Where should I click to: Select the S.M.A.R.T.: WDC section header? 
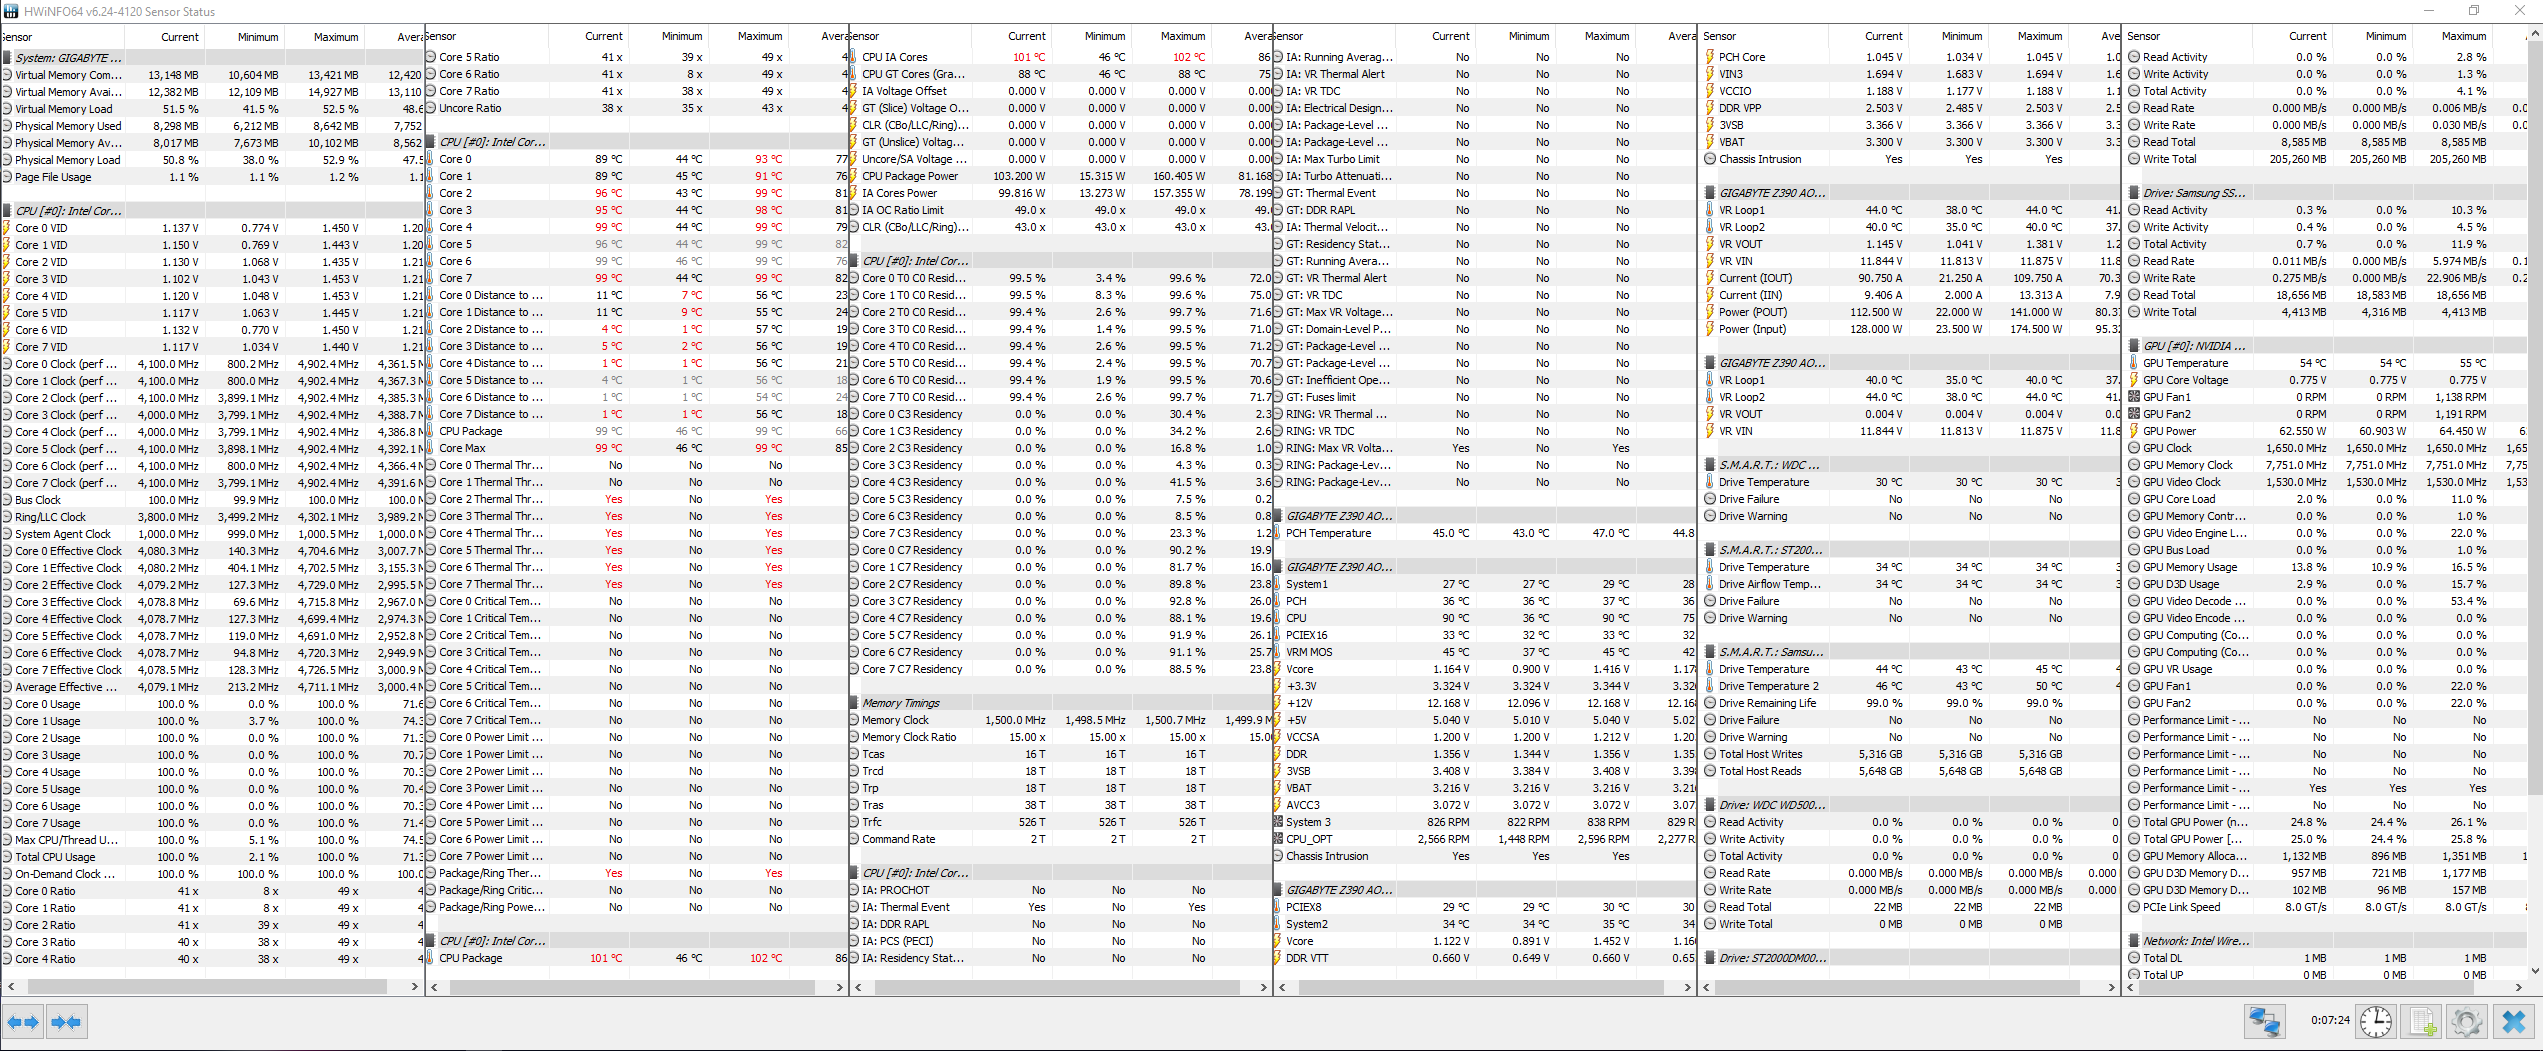click(1909, 465)
